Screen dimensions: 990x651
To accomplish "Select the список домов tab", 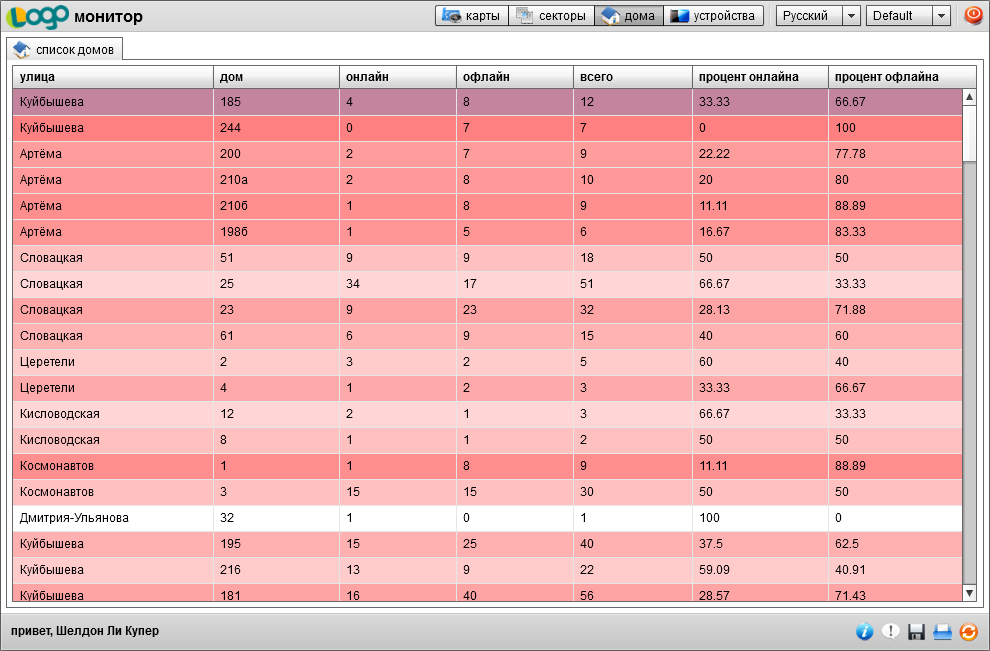I will 65,49.
